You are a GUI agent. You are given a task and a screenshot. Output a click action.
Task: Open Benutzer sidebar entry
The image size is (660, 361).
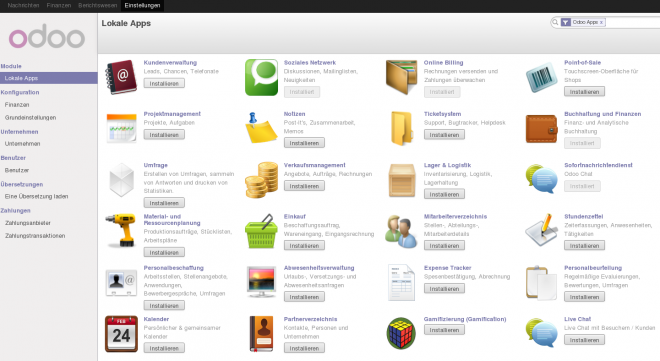pyautogui.click(x=17, y=170)
